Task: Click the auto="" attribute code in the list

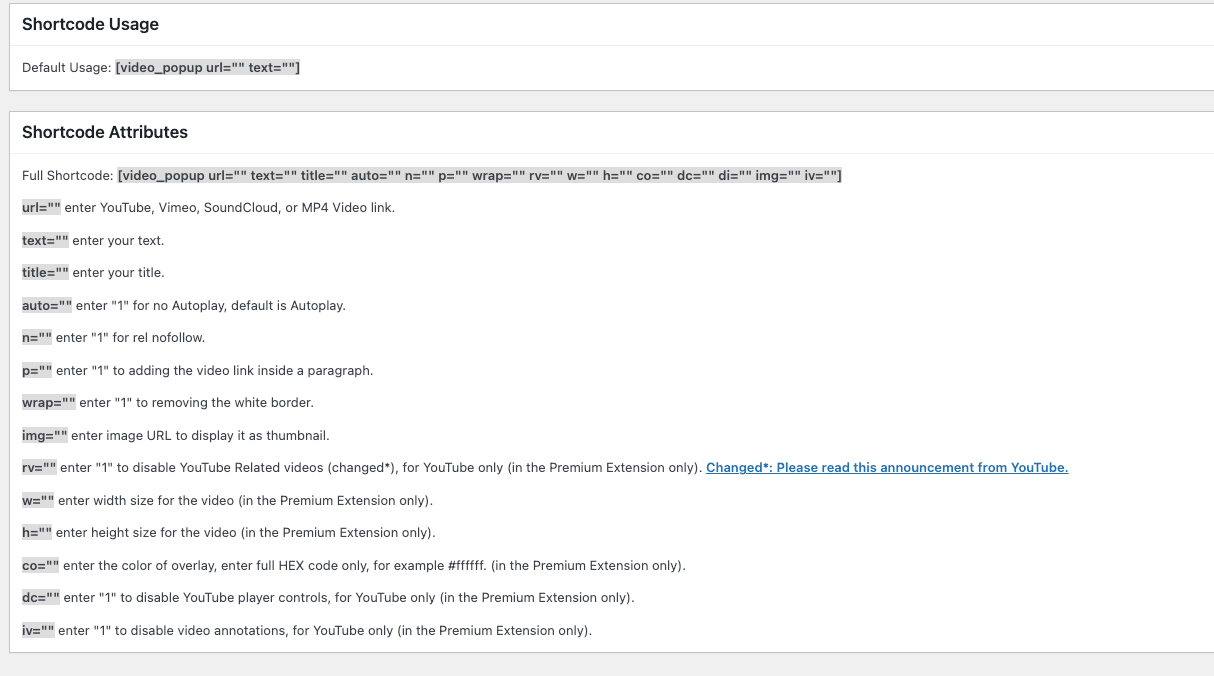Action: [x=47, y=305]
